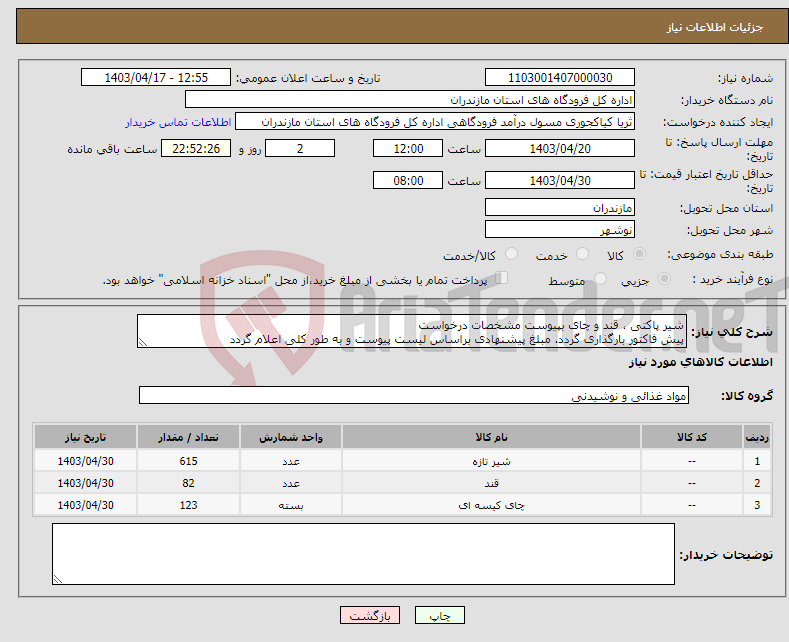Click the delivery city field نوشهر
Image resolution: width=789 pixels, height=642 pixels.
pyautogui.click(x=560, y=229)
